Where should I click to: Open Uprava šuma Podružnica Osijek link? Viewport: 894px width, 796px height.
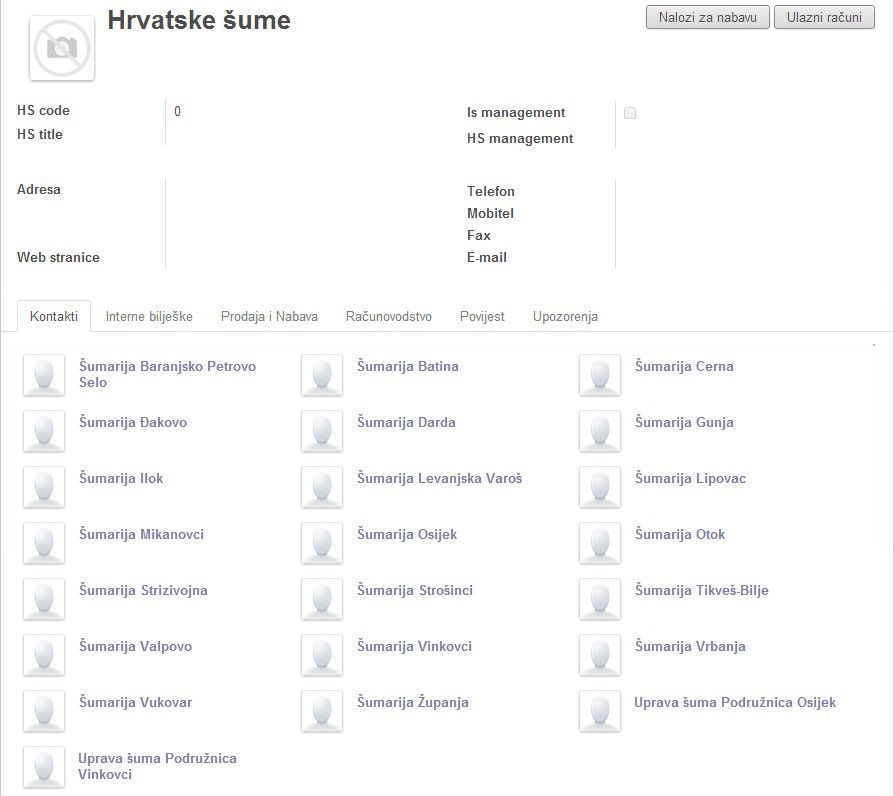[x=734, y=702]
